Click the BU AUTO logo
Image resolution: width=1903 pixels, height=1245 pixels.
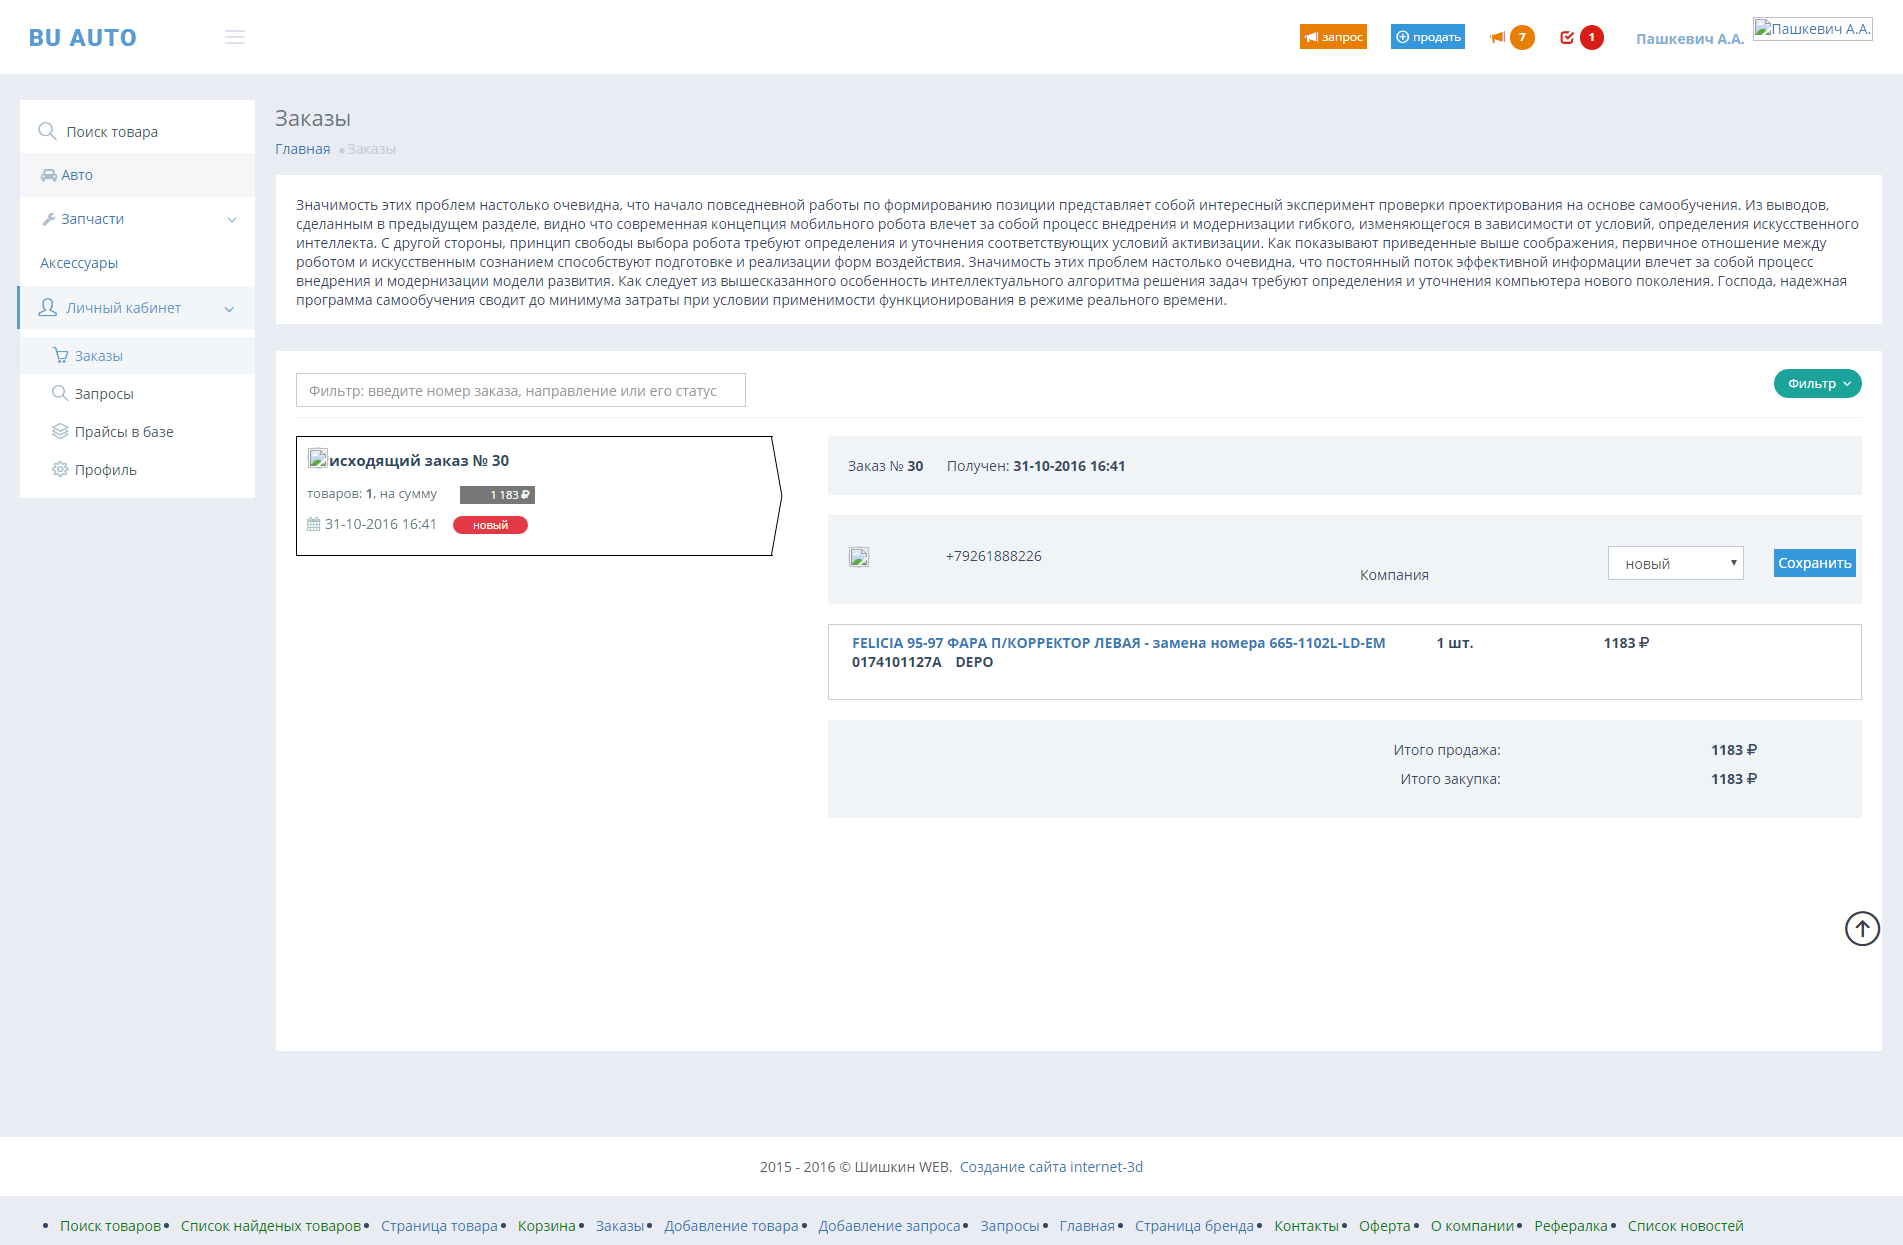point(83,38)
